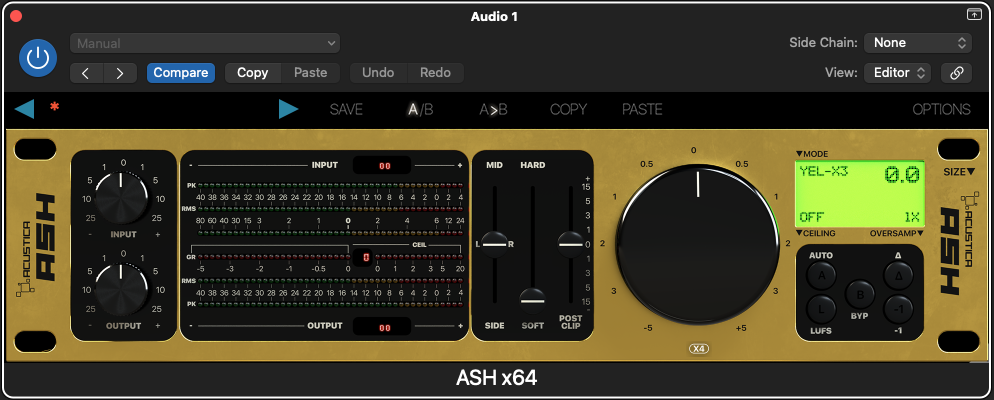Open the SIZE dropdown
The image size is (994, 400).
pos(958,172)
